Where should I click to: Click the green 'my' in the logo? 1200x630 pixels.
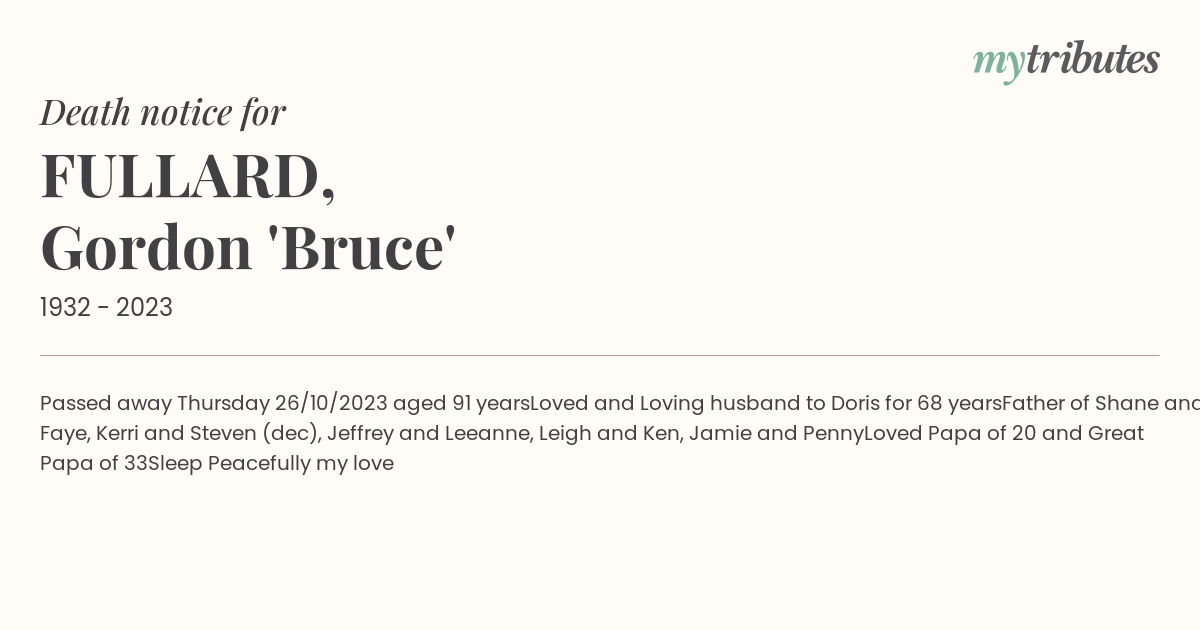click(x=999, y=65)
